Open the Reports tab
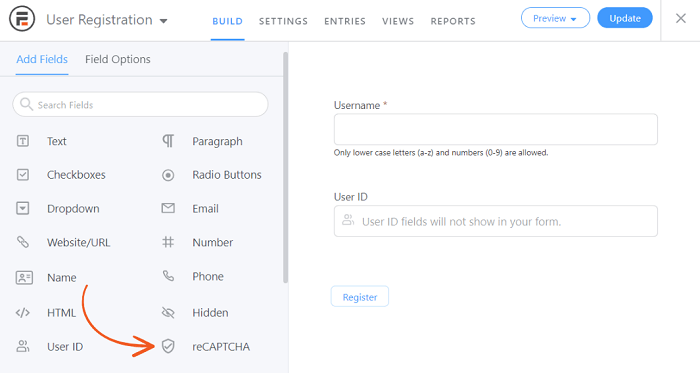 453,21
